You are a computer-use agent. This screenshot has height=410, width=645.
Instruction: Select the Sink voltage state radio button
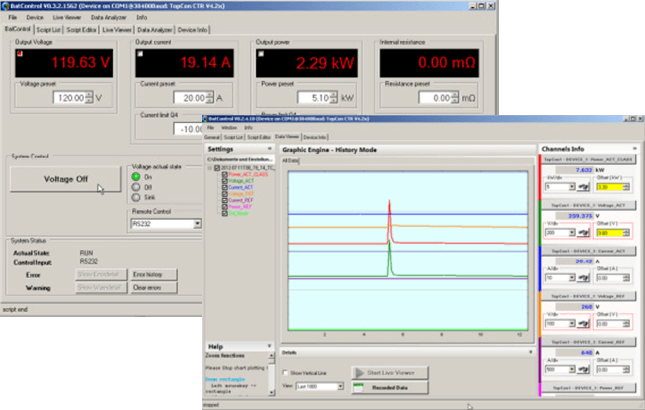136,198
